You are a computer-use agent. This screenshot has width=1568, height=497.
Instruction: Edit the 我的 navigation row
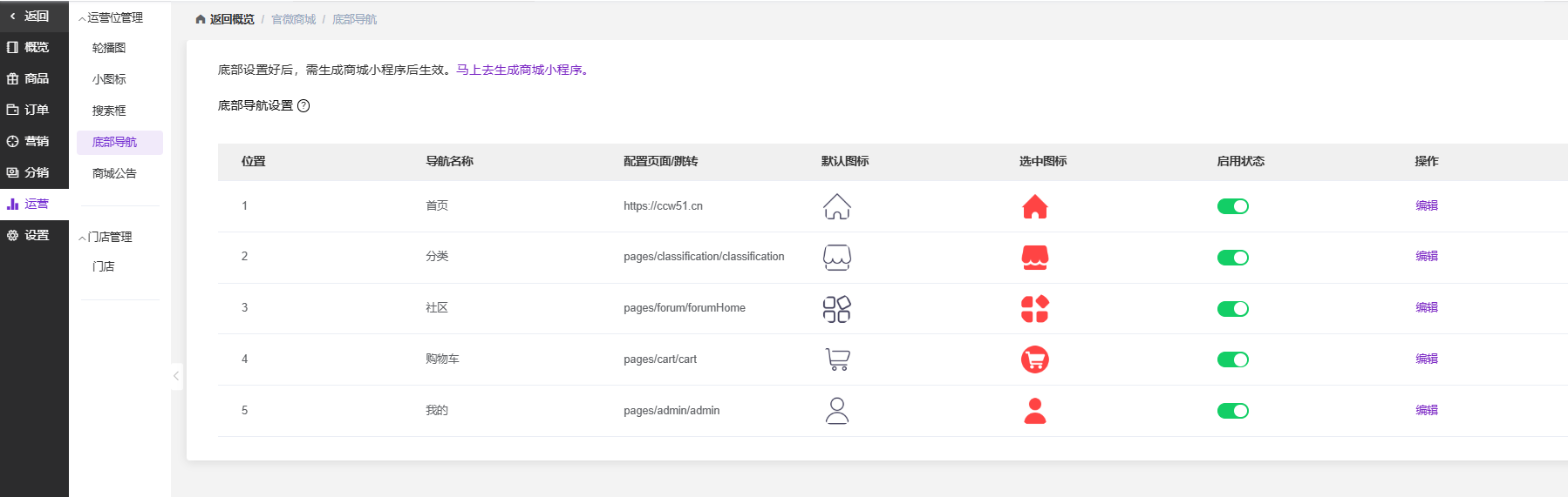(x=1427, y=410)
